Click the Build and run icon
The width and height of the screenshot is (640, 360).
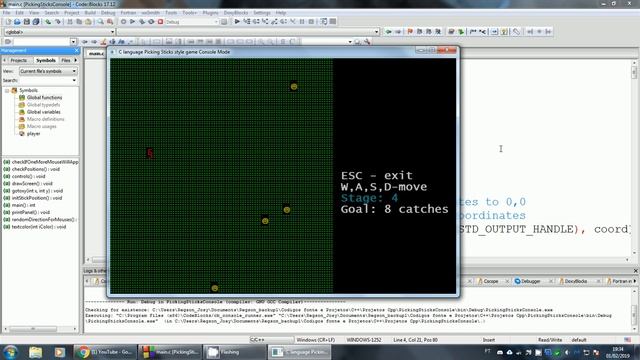tap(142, 22)
